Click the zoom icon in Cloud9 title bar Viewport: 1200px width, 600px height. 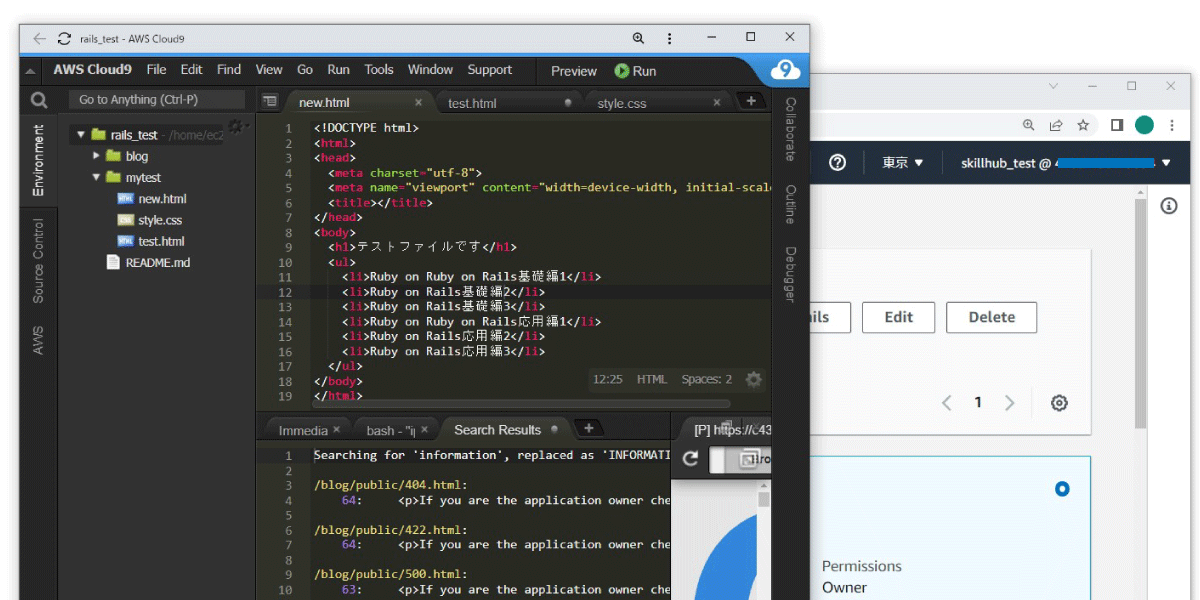pyautogui.click(x=638, y=38)
